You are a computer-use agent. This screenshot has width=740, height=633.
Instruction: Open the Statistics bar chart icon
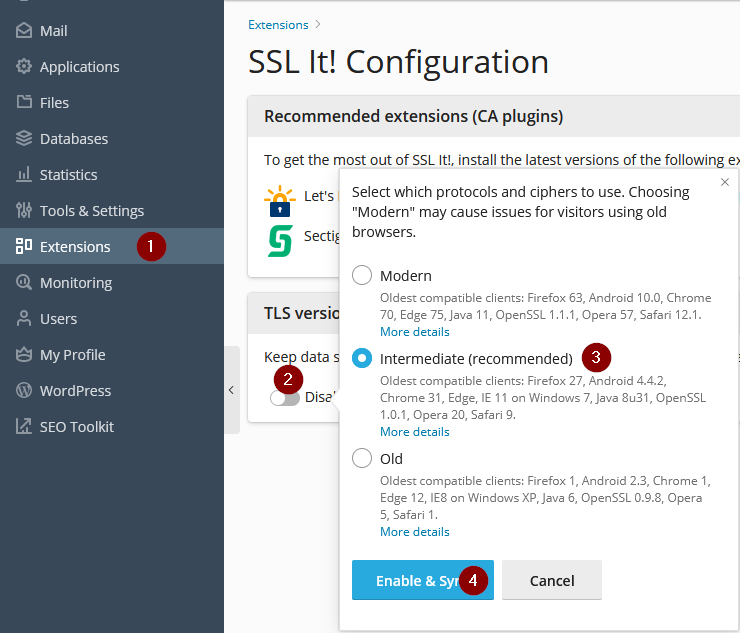pyautogui.click(x=24, y=174)
